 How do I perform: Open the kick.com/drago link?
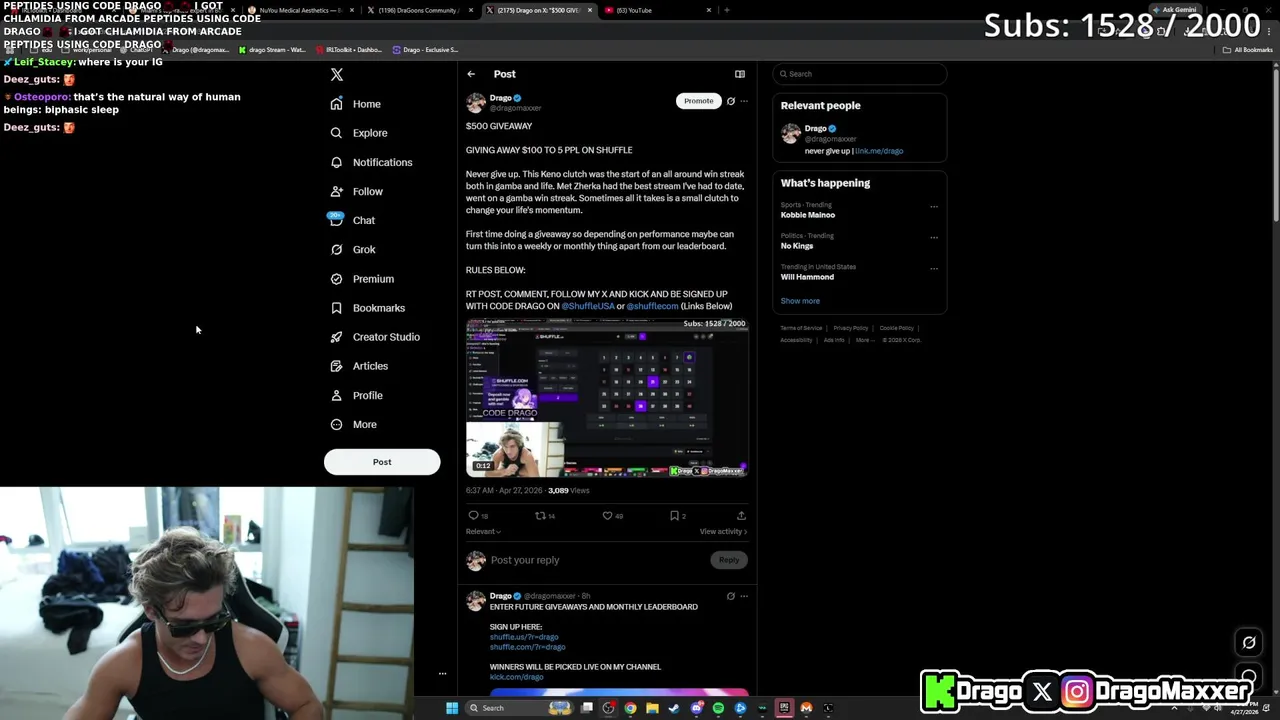click(x=517, y=677)
